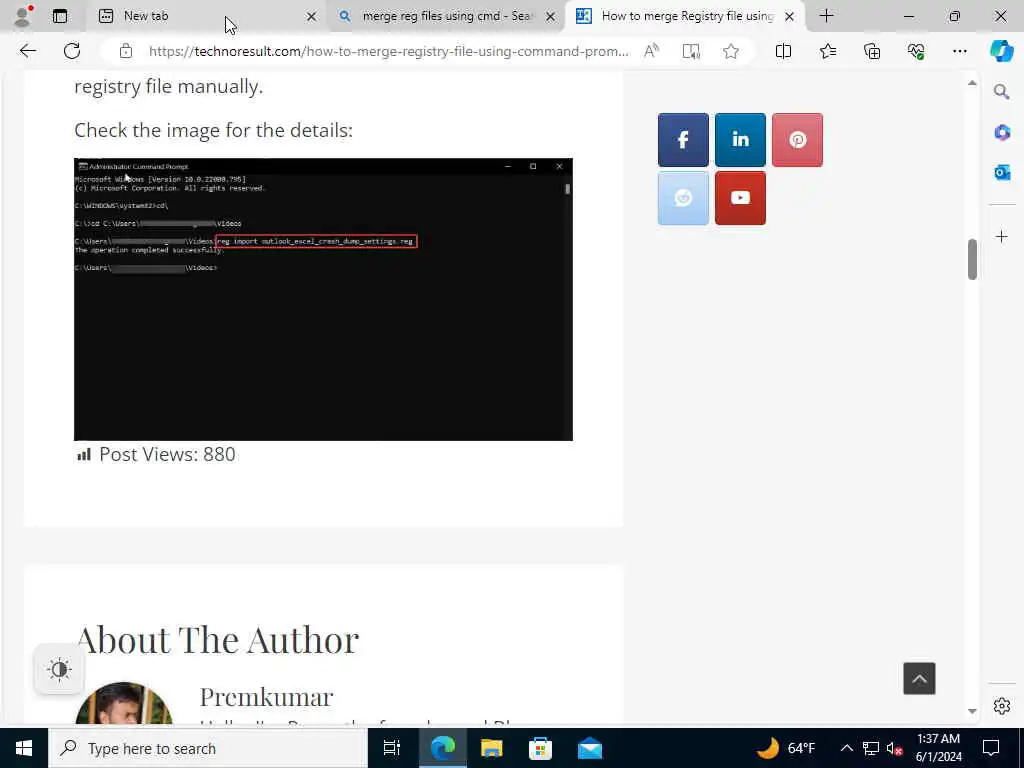Screen dimensions: 1024x768
Task: Share the post on Reddit
Action: click(683, 198)
